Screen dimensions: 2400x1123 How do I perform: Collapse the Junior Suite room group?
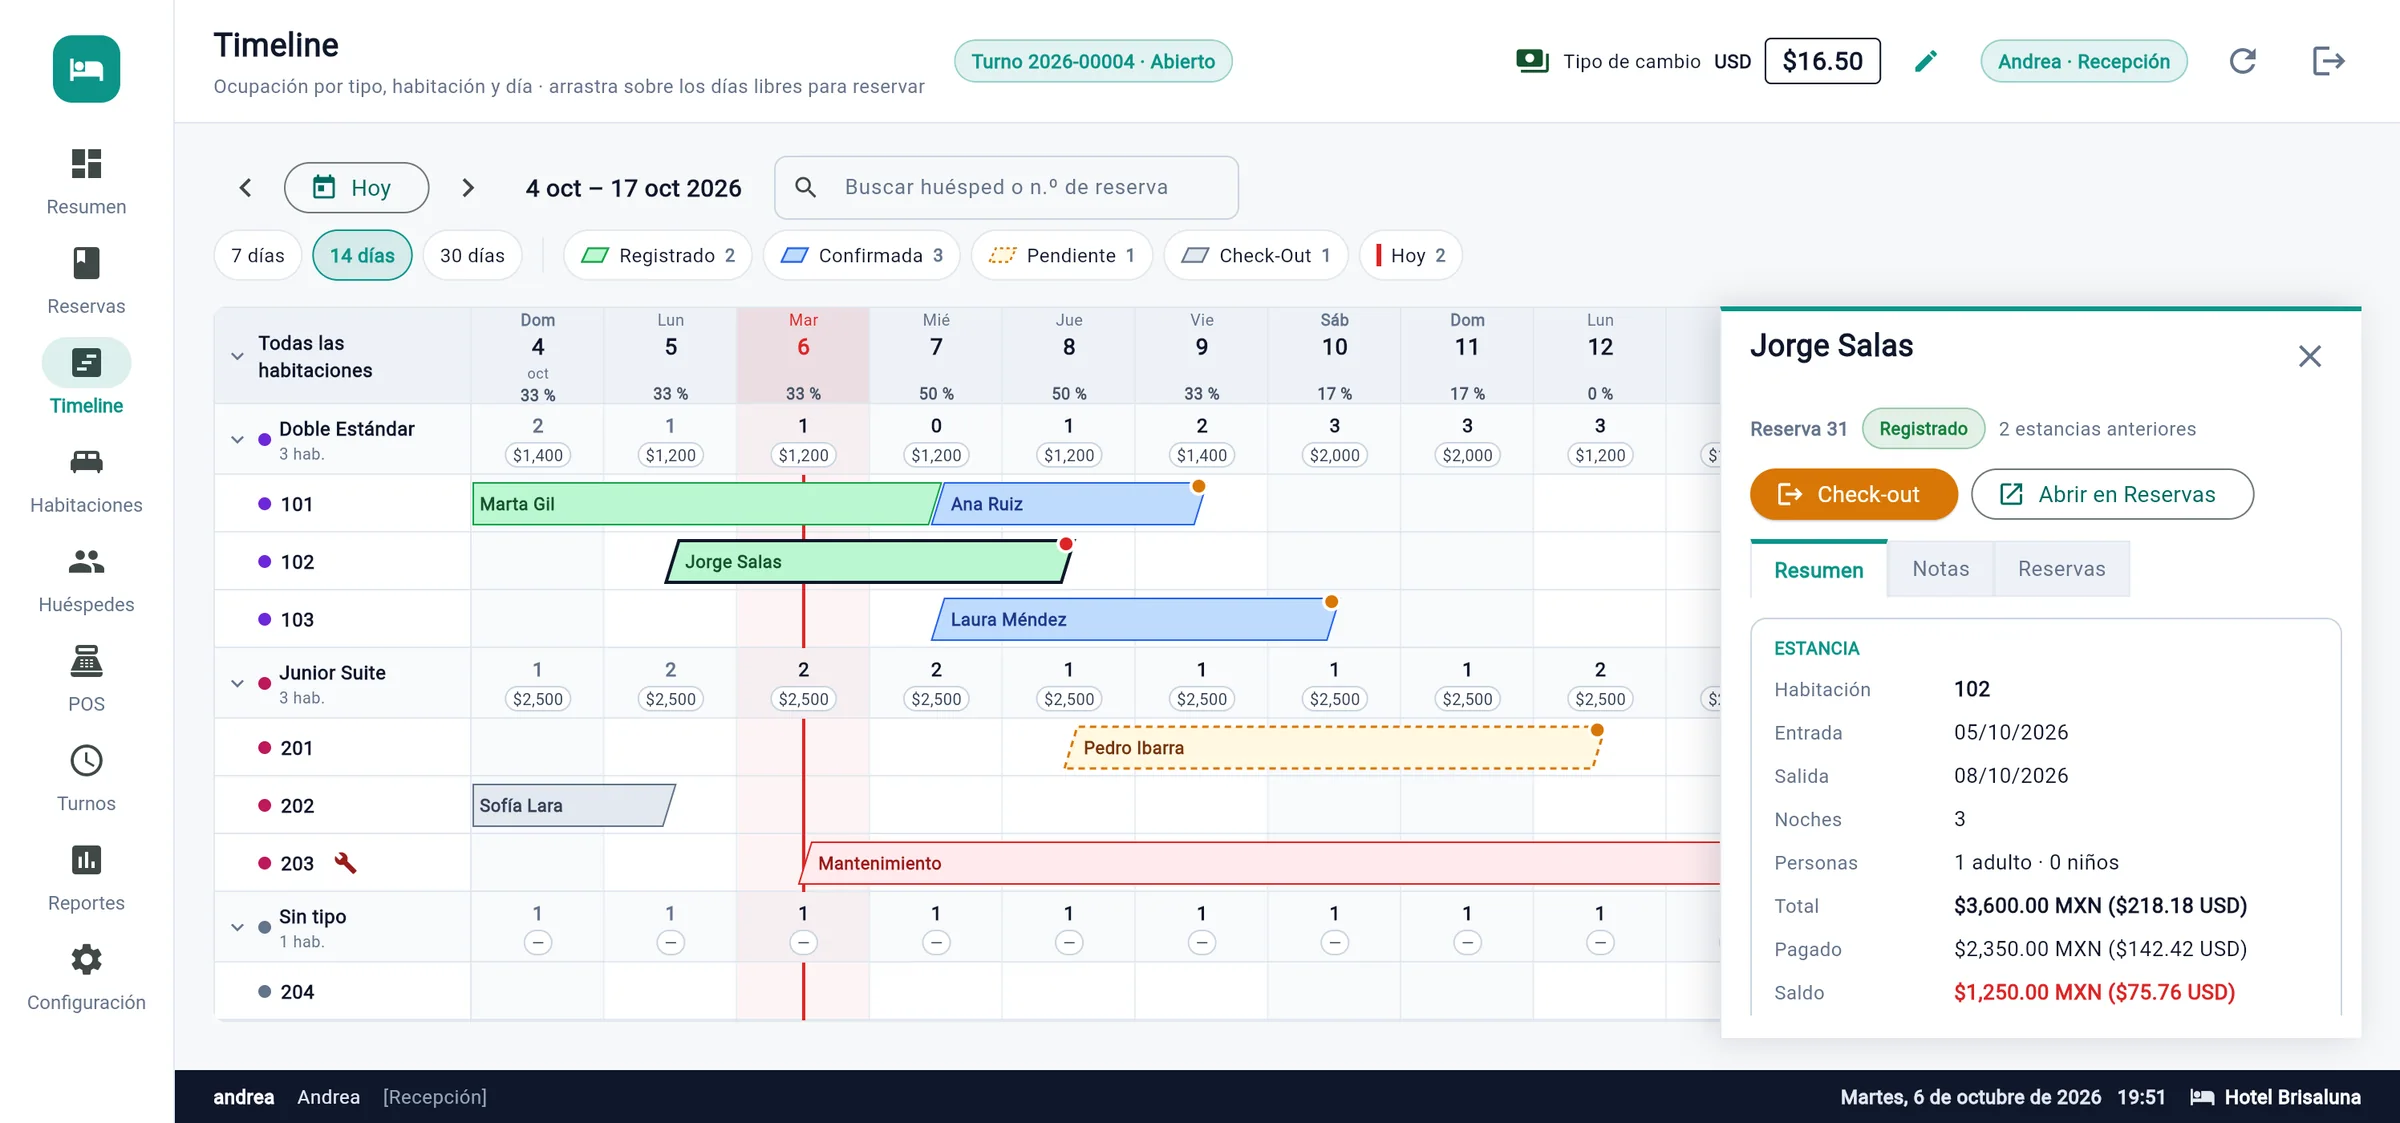click(237, 683)
